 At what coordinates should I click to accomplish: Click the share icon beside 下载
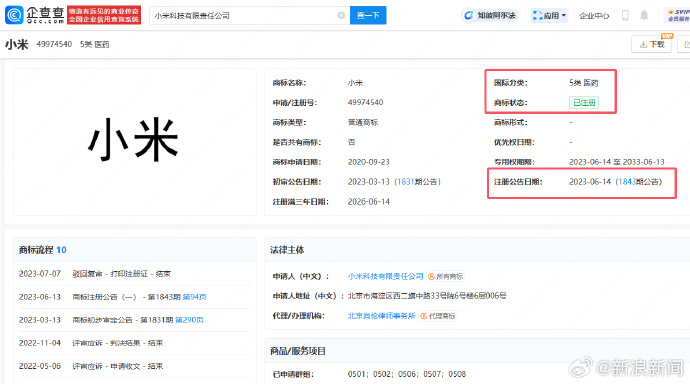pos(686,44)
